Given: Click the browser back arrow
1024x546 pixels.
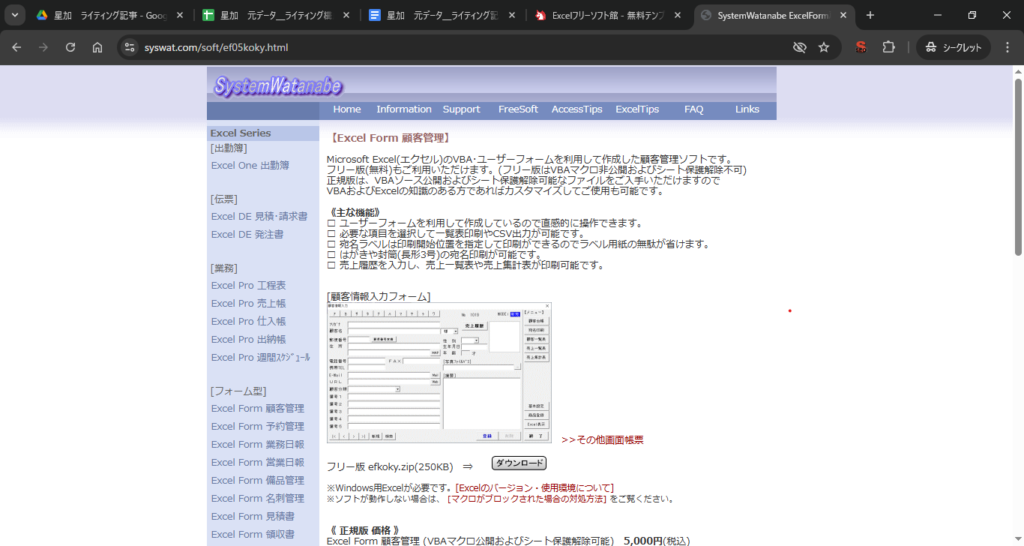Looking at the screenshot, I should click(x=16, y=47).
